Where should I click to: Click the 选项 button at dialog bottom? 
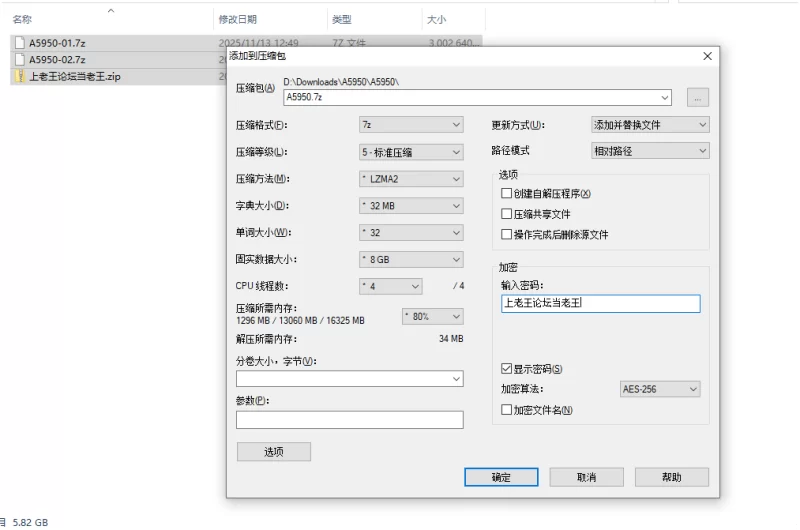[273, 452]
